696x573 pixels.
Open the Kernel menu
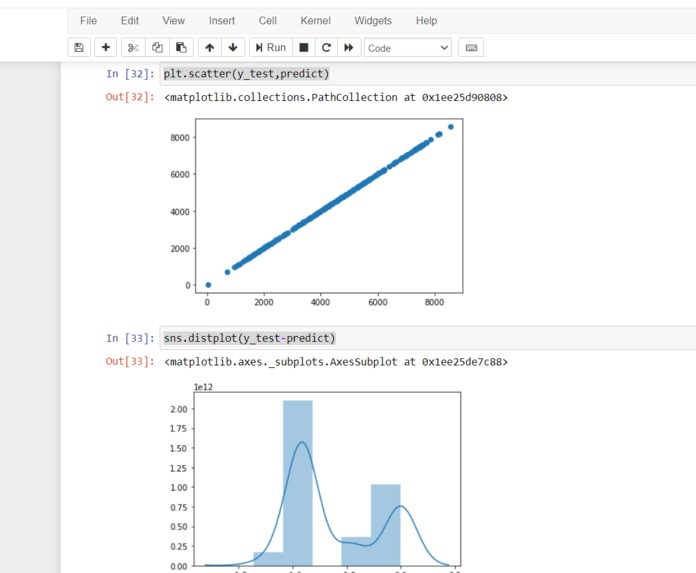click(x=315, y=21)
